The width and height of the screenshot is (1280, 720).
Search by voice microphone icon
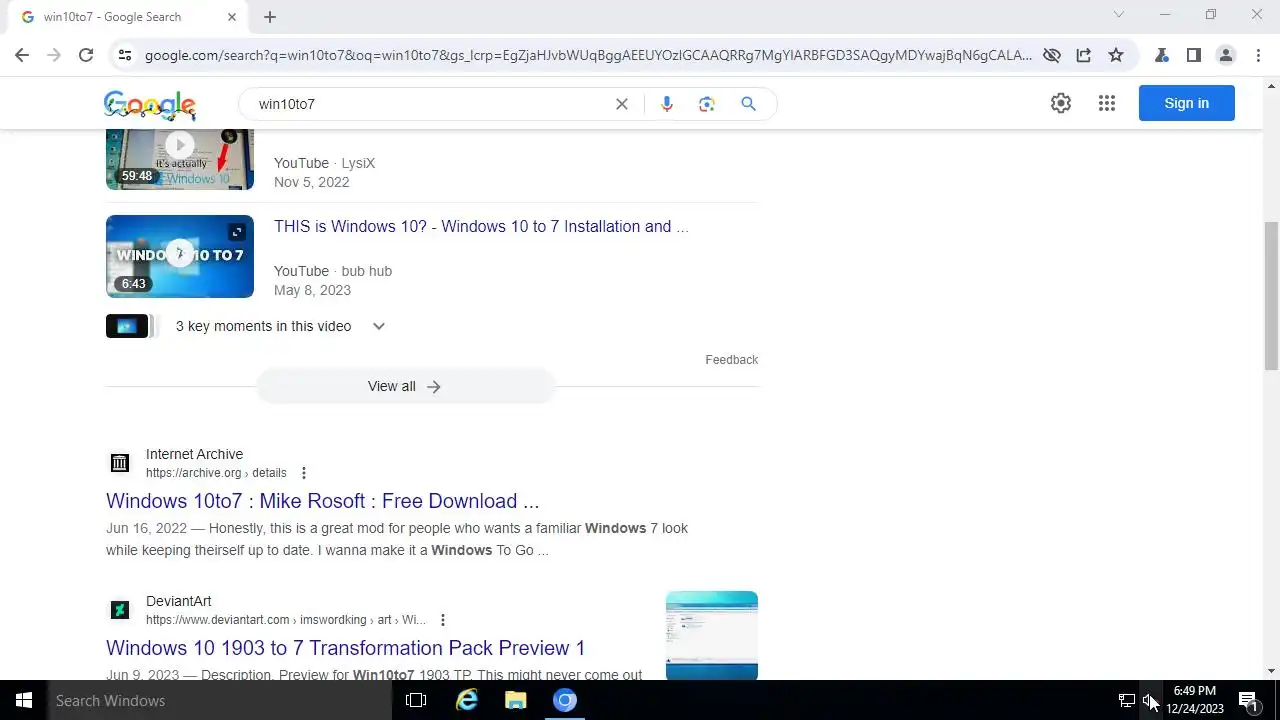click(x=667, y=104)
